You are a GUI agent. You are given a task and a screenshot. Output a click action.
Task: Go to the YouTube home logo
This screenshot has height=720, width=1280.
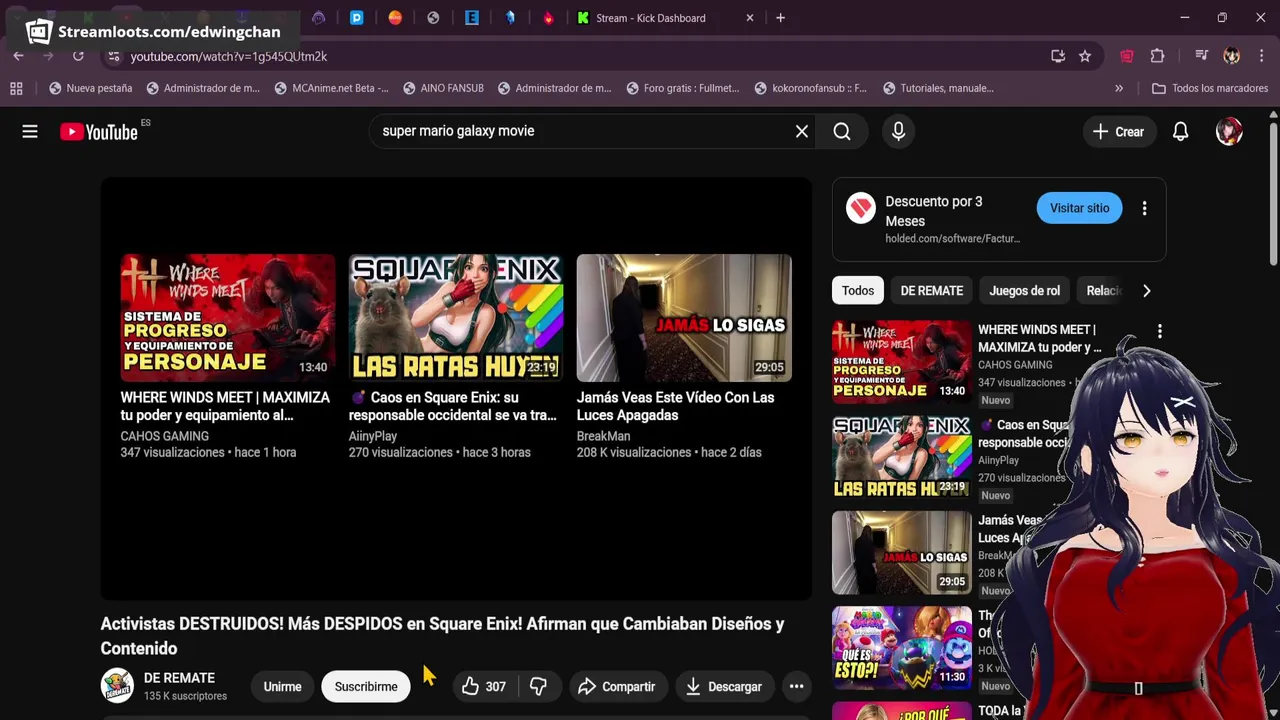pyautogui.click(x=98, y=131)
